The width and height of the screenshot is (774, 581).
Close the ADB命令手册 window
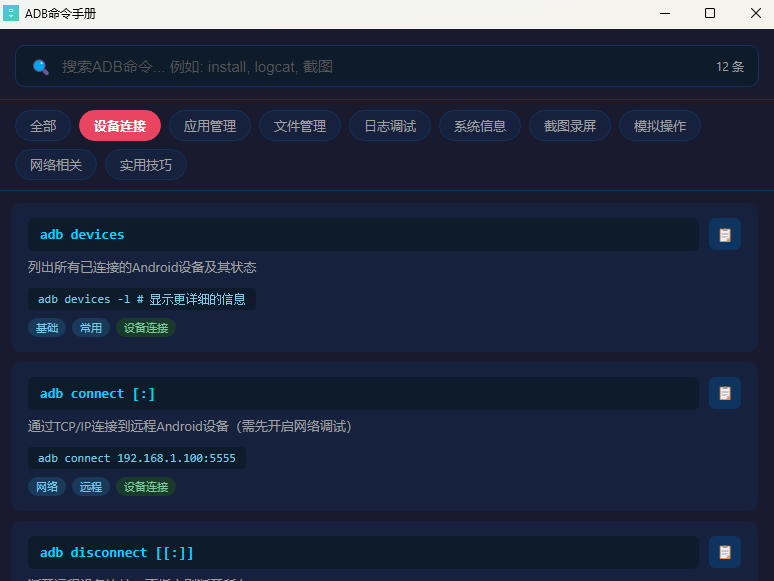(x=756, y=13)
